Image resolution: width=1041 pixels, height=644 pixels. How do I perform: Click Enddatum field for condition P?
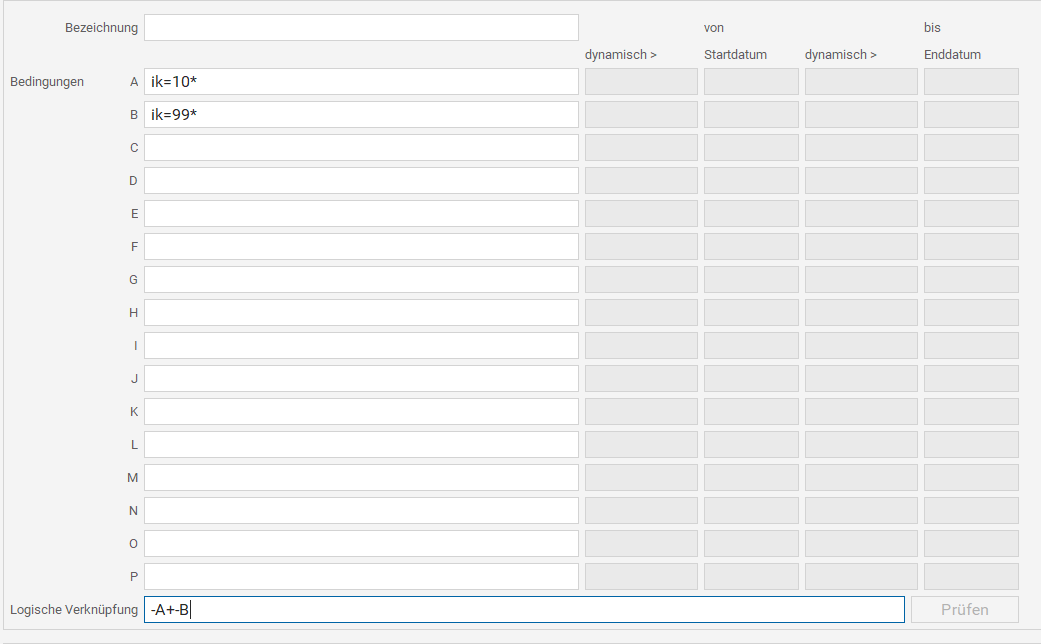coord(971,577)
